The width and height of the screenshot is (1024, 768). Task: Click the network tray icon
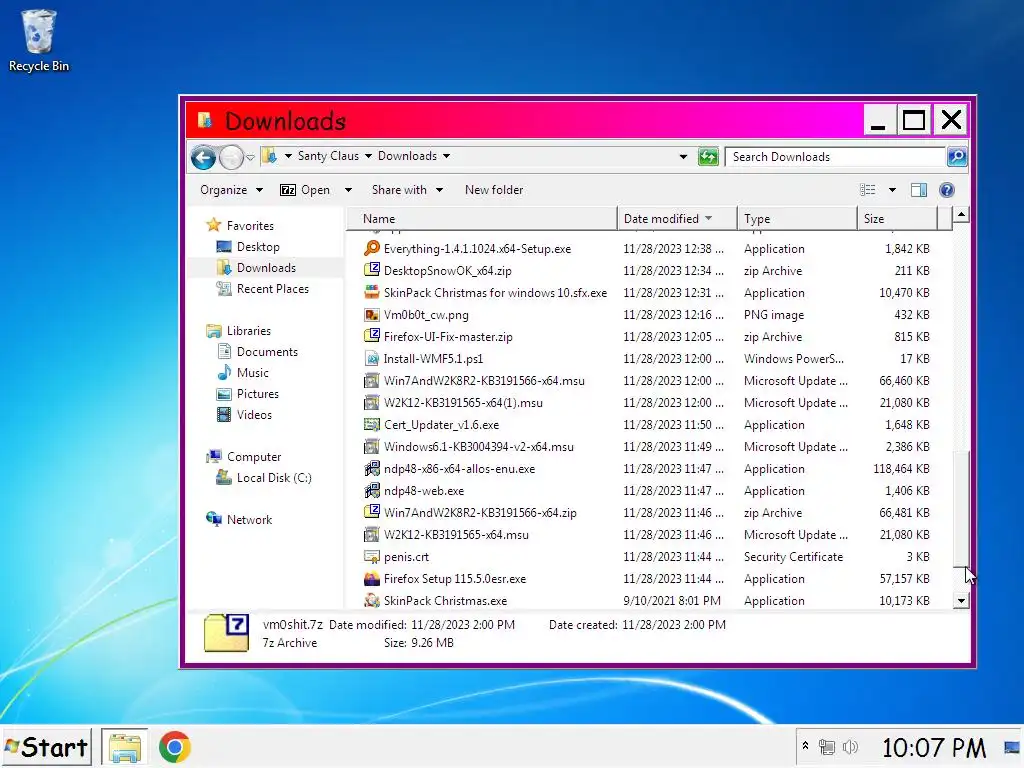827,746
